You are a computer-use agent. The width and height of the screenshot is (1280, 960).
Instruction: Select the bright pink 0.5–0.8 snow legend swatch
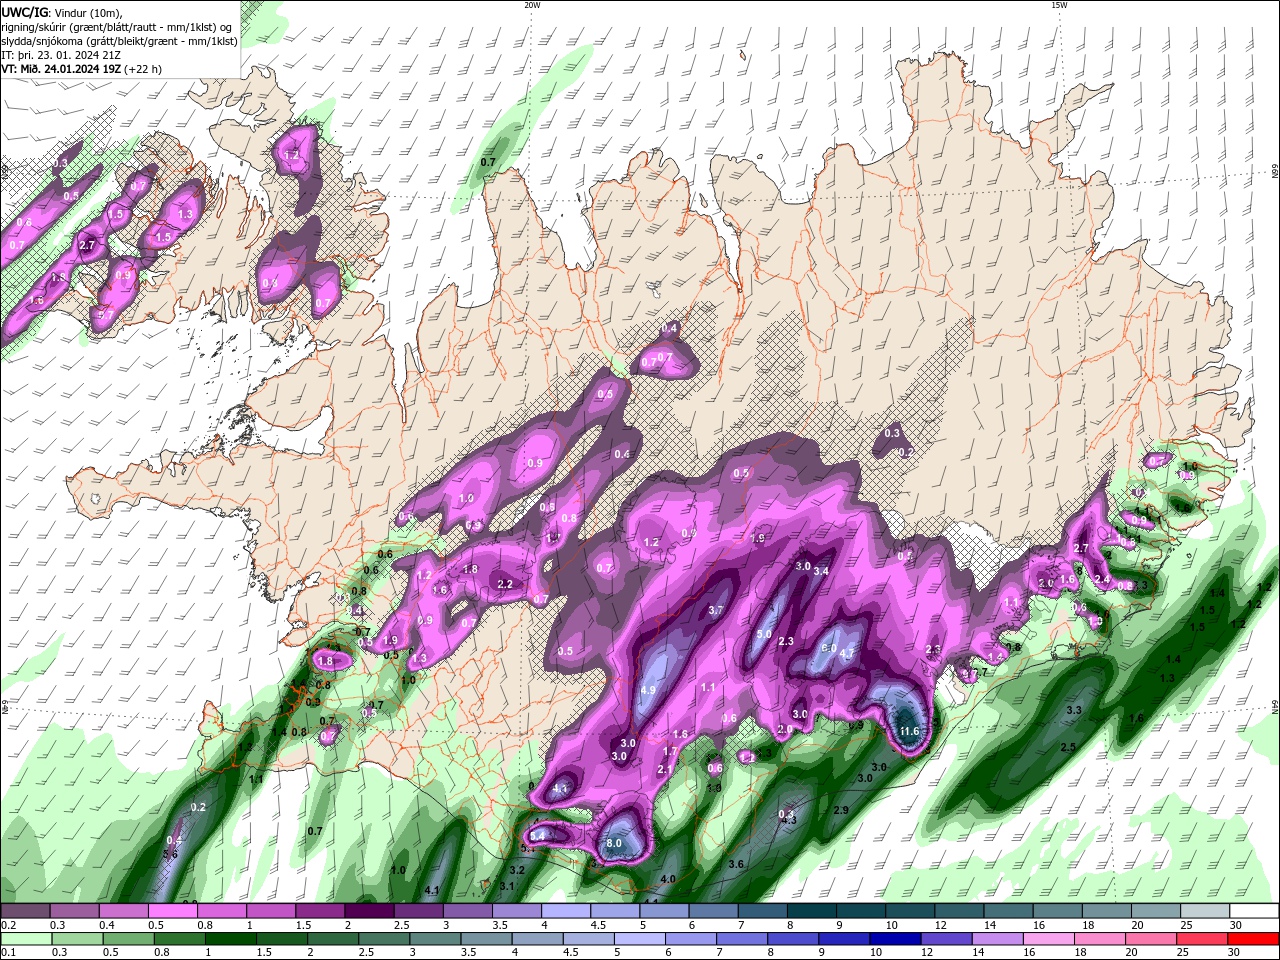[172, 911]
